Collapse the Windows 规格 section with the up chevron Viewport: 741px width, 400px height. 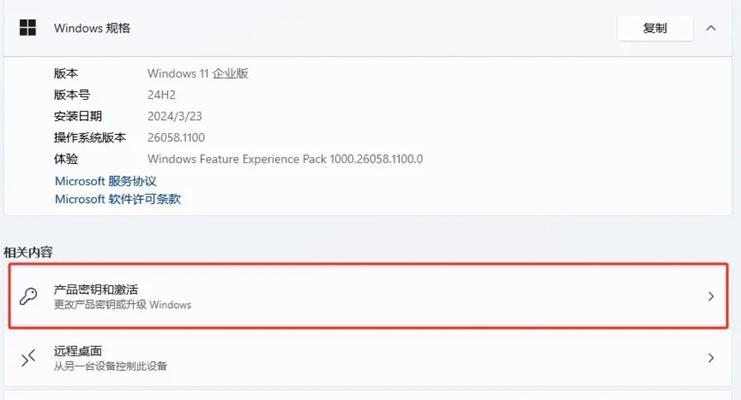pos(711,28)
